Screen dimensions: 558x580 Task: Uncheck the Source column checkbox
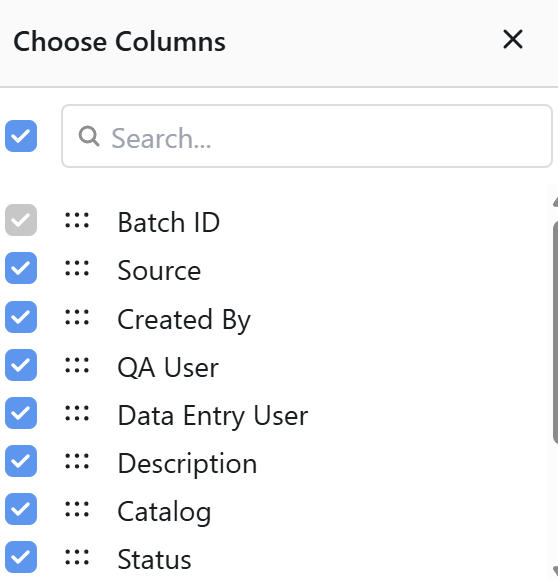(21, 268)
